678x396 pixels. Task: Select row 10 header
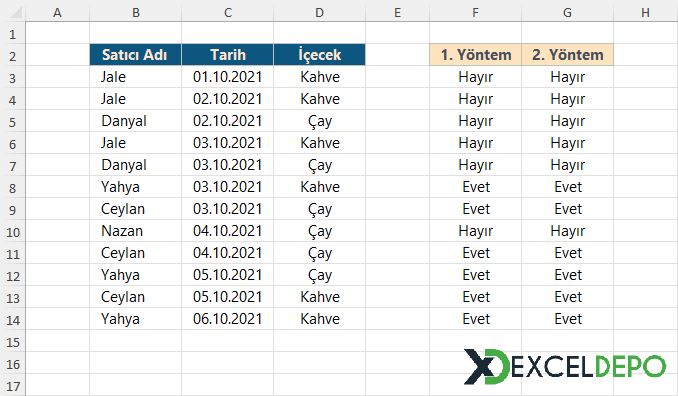pyautogui.click(x=13, y=232)
